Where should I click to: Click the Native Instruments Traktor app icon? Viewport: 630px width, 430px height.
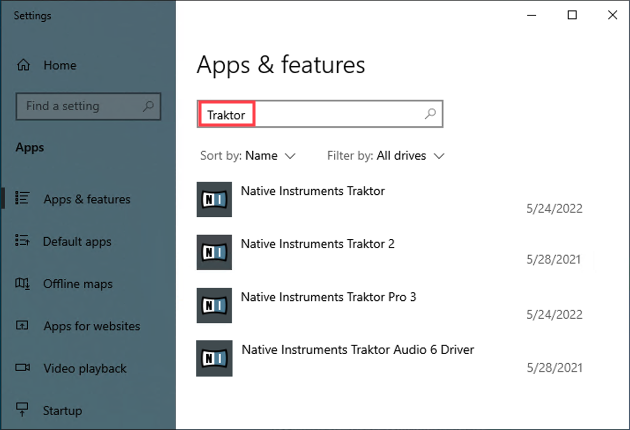214,199
